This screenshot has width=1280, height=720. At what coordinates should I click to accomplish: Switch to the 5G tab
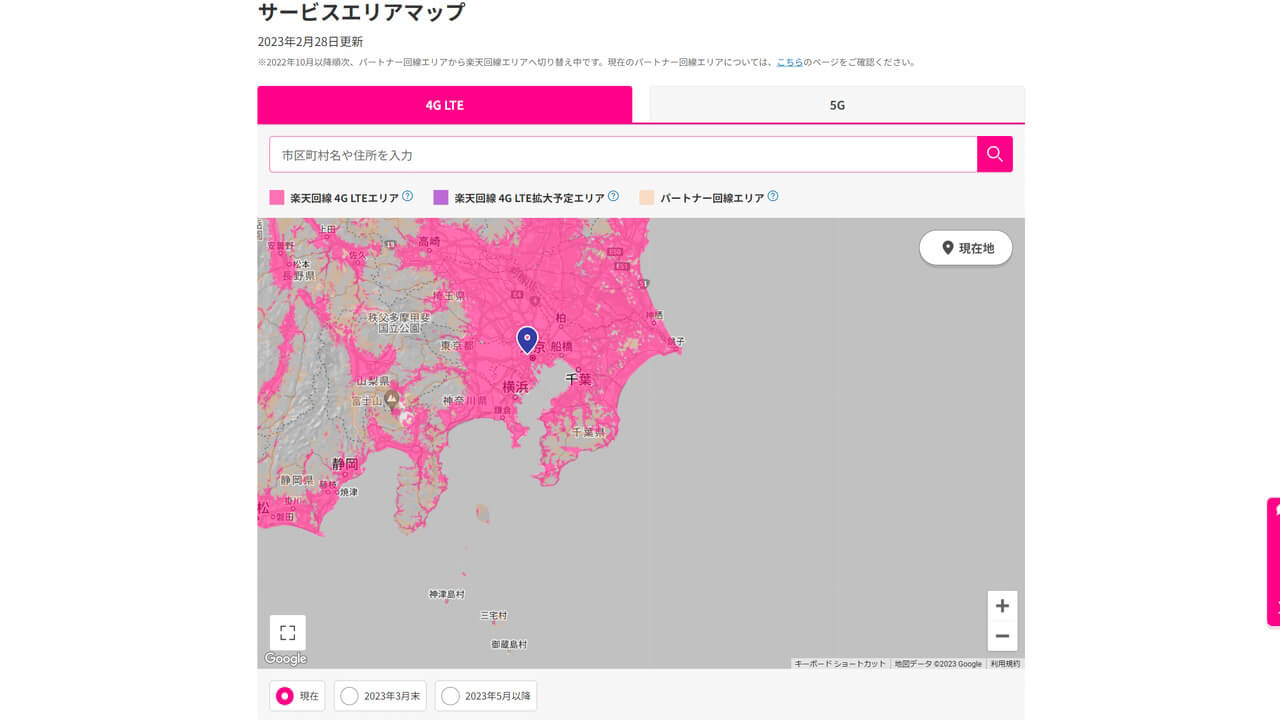point(836,104)
